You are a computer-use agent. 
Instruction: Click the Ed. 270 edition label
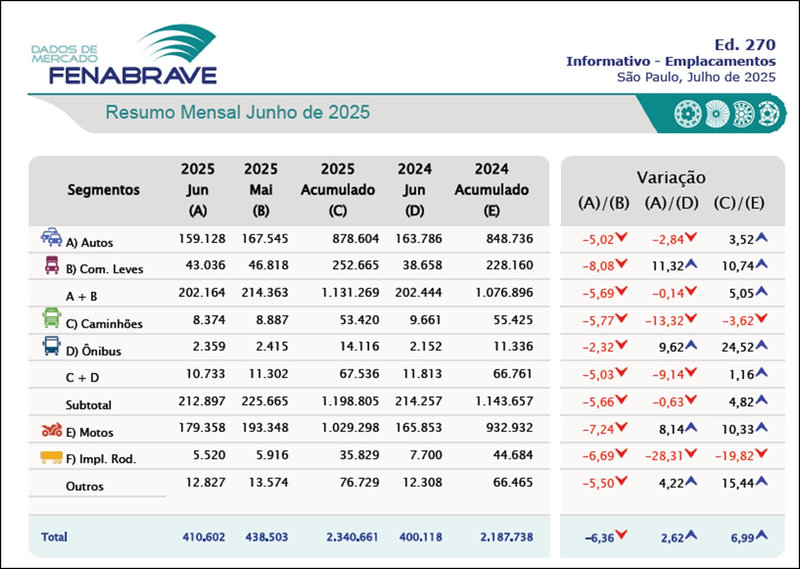point(745,44)
